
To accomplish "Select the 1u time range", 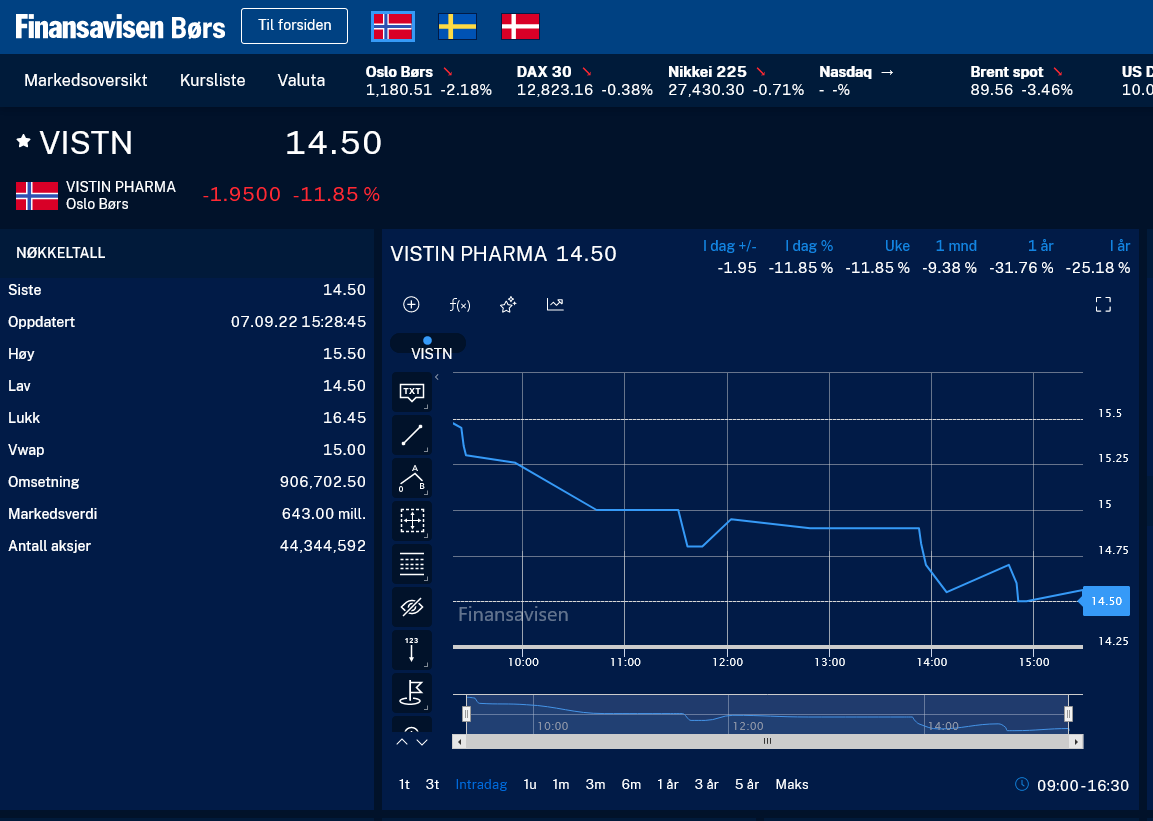I will [x=530, y=784].
